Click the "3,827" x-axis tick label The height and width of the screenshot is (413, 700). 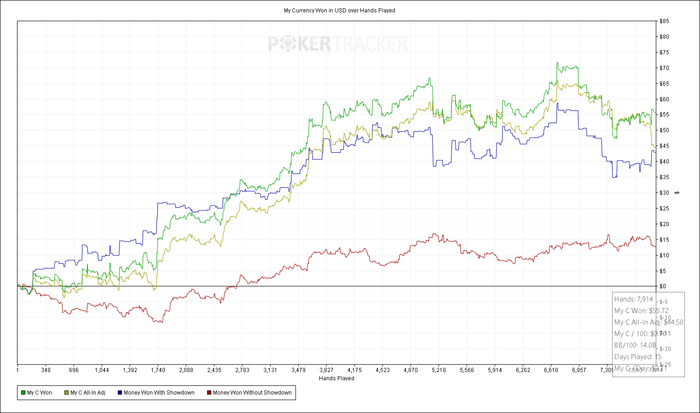tap(326, 370)
